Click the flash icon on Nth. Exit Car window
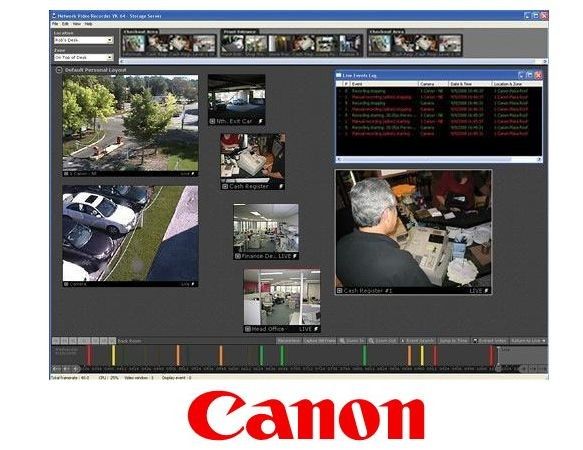Screen dimensions: 583x450 tap(261, 121)
